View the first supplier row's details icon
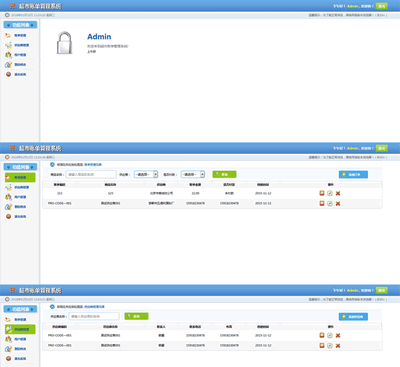This screenshot has width=400, height=367. [322, 335]
